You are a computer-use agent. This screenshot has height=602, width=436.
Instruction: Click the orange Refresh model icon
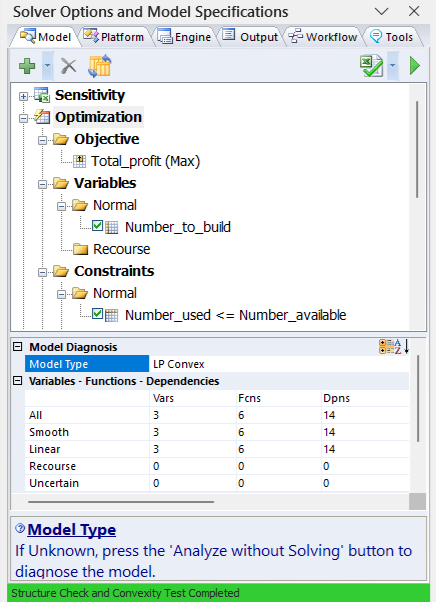click(100, 66)
